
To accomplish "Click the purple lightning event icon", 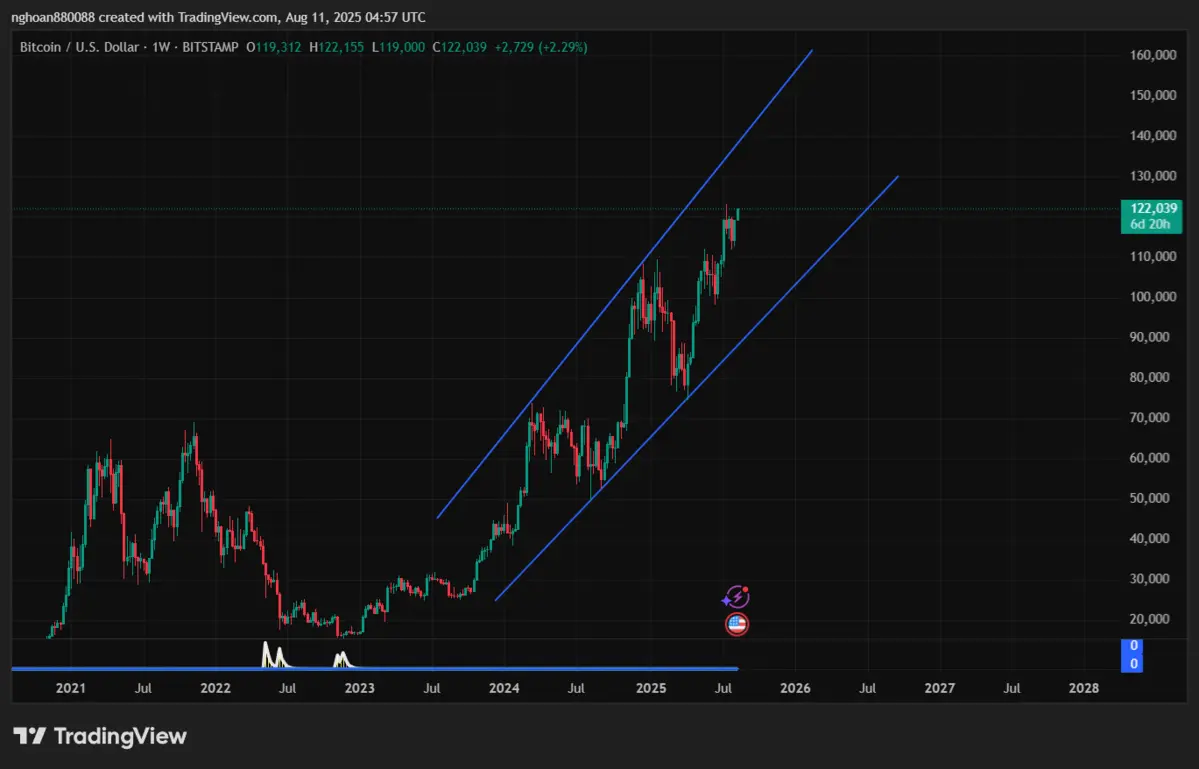I will (x=736, y=597).
